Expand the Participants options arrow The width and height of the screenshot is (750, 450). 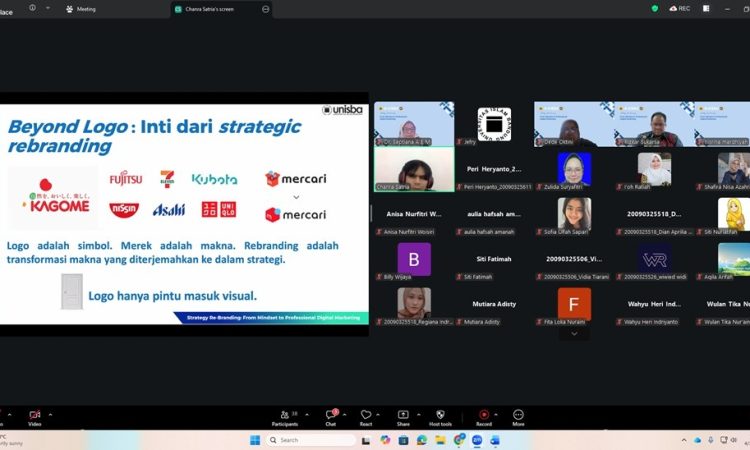305,414
